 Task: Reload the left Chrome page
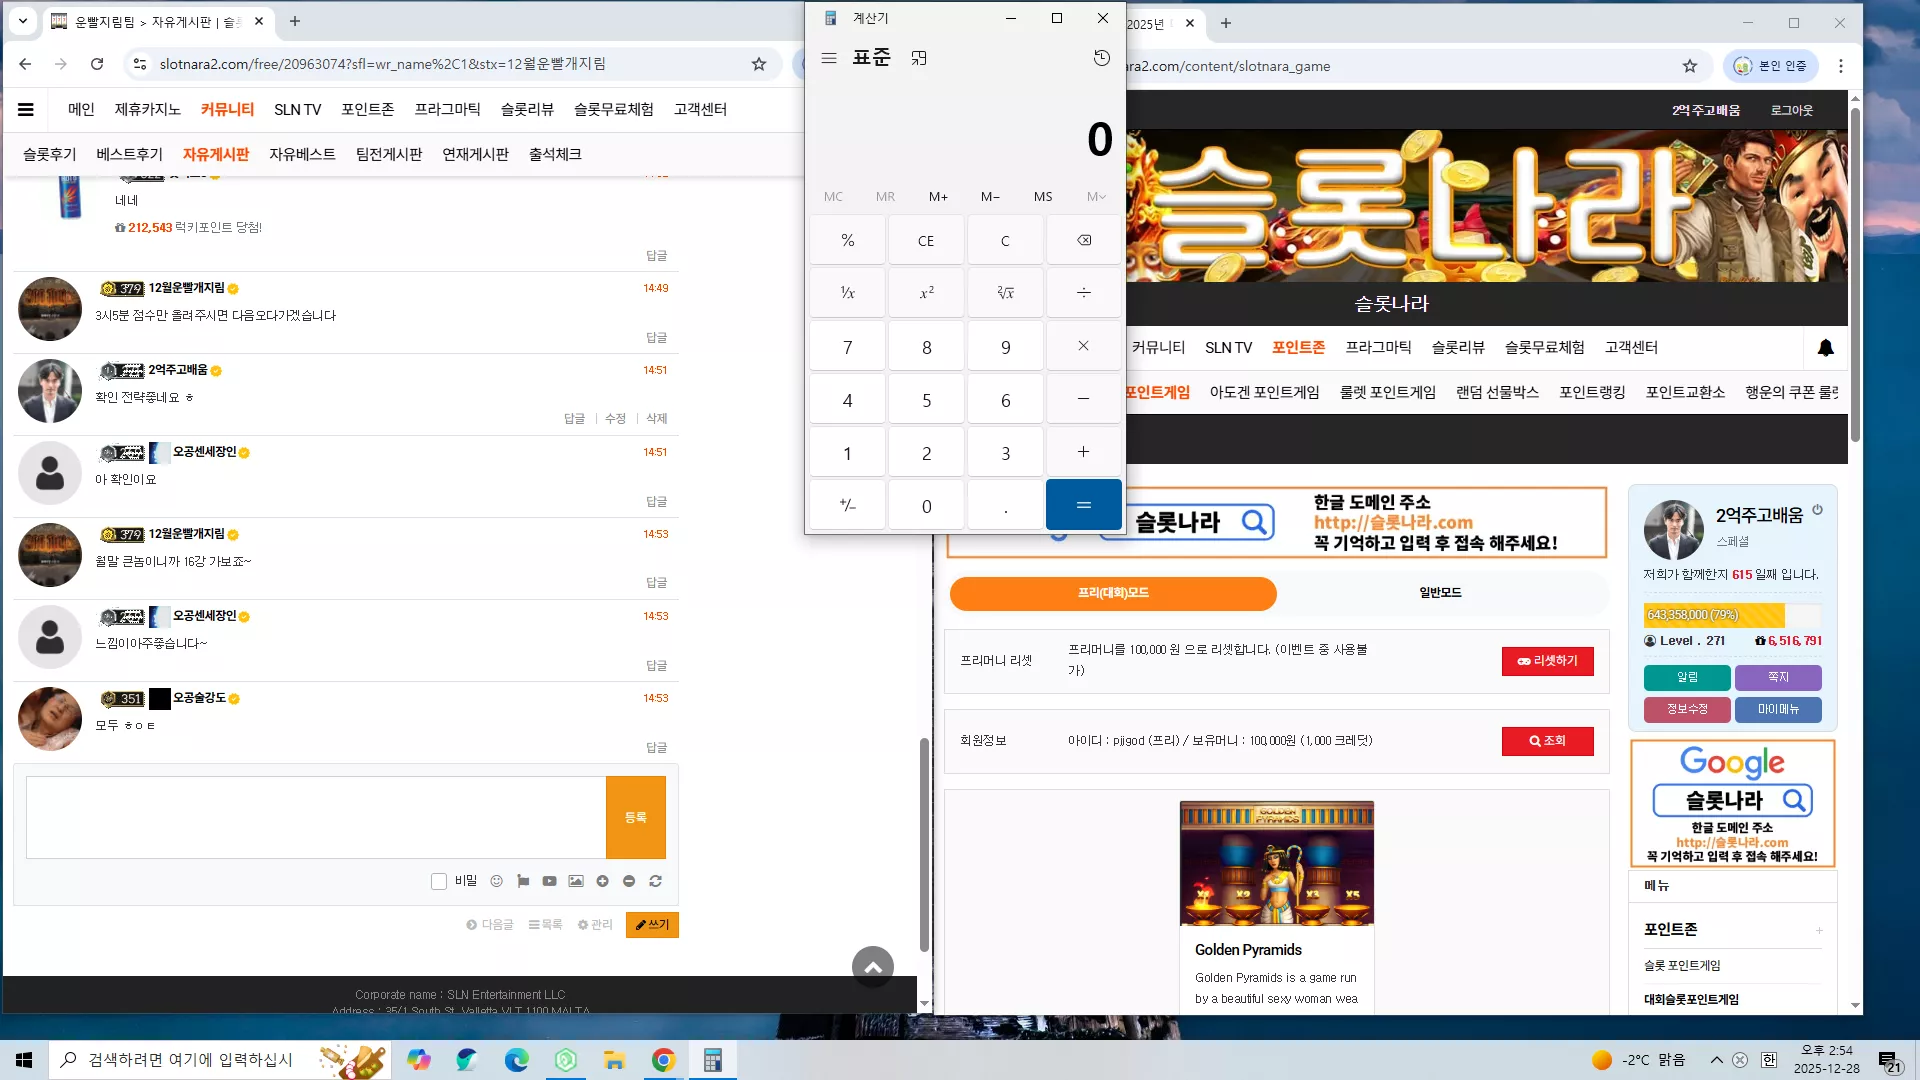[x=97, y=64]
